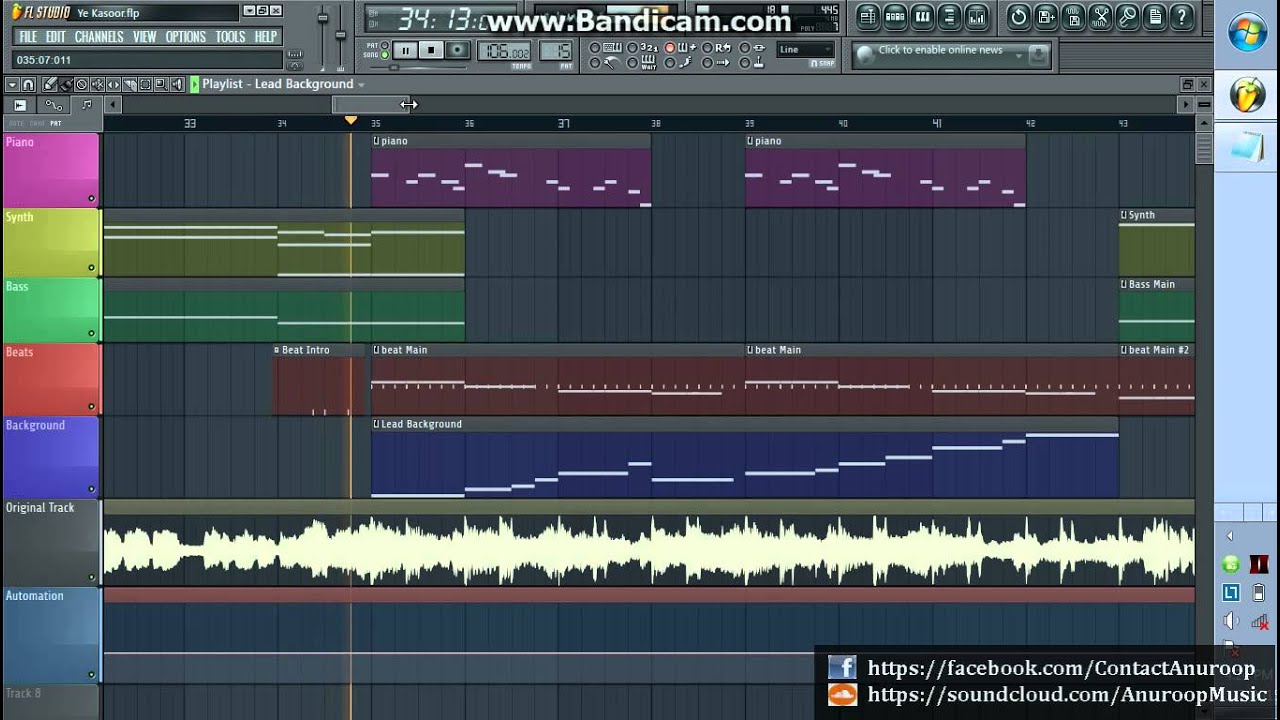Open the playlist options menu arrow
Image resolution: width=1280 pixels, height=720 pixels.
(x=12, y=84)
